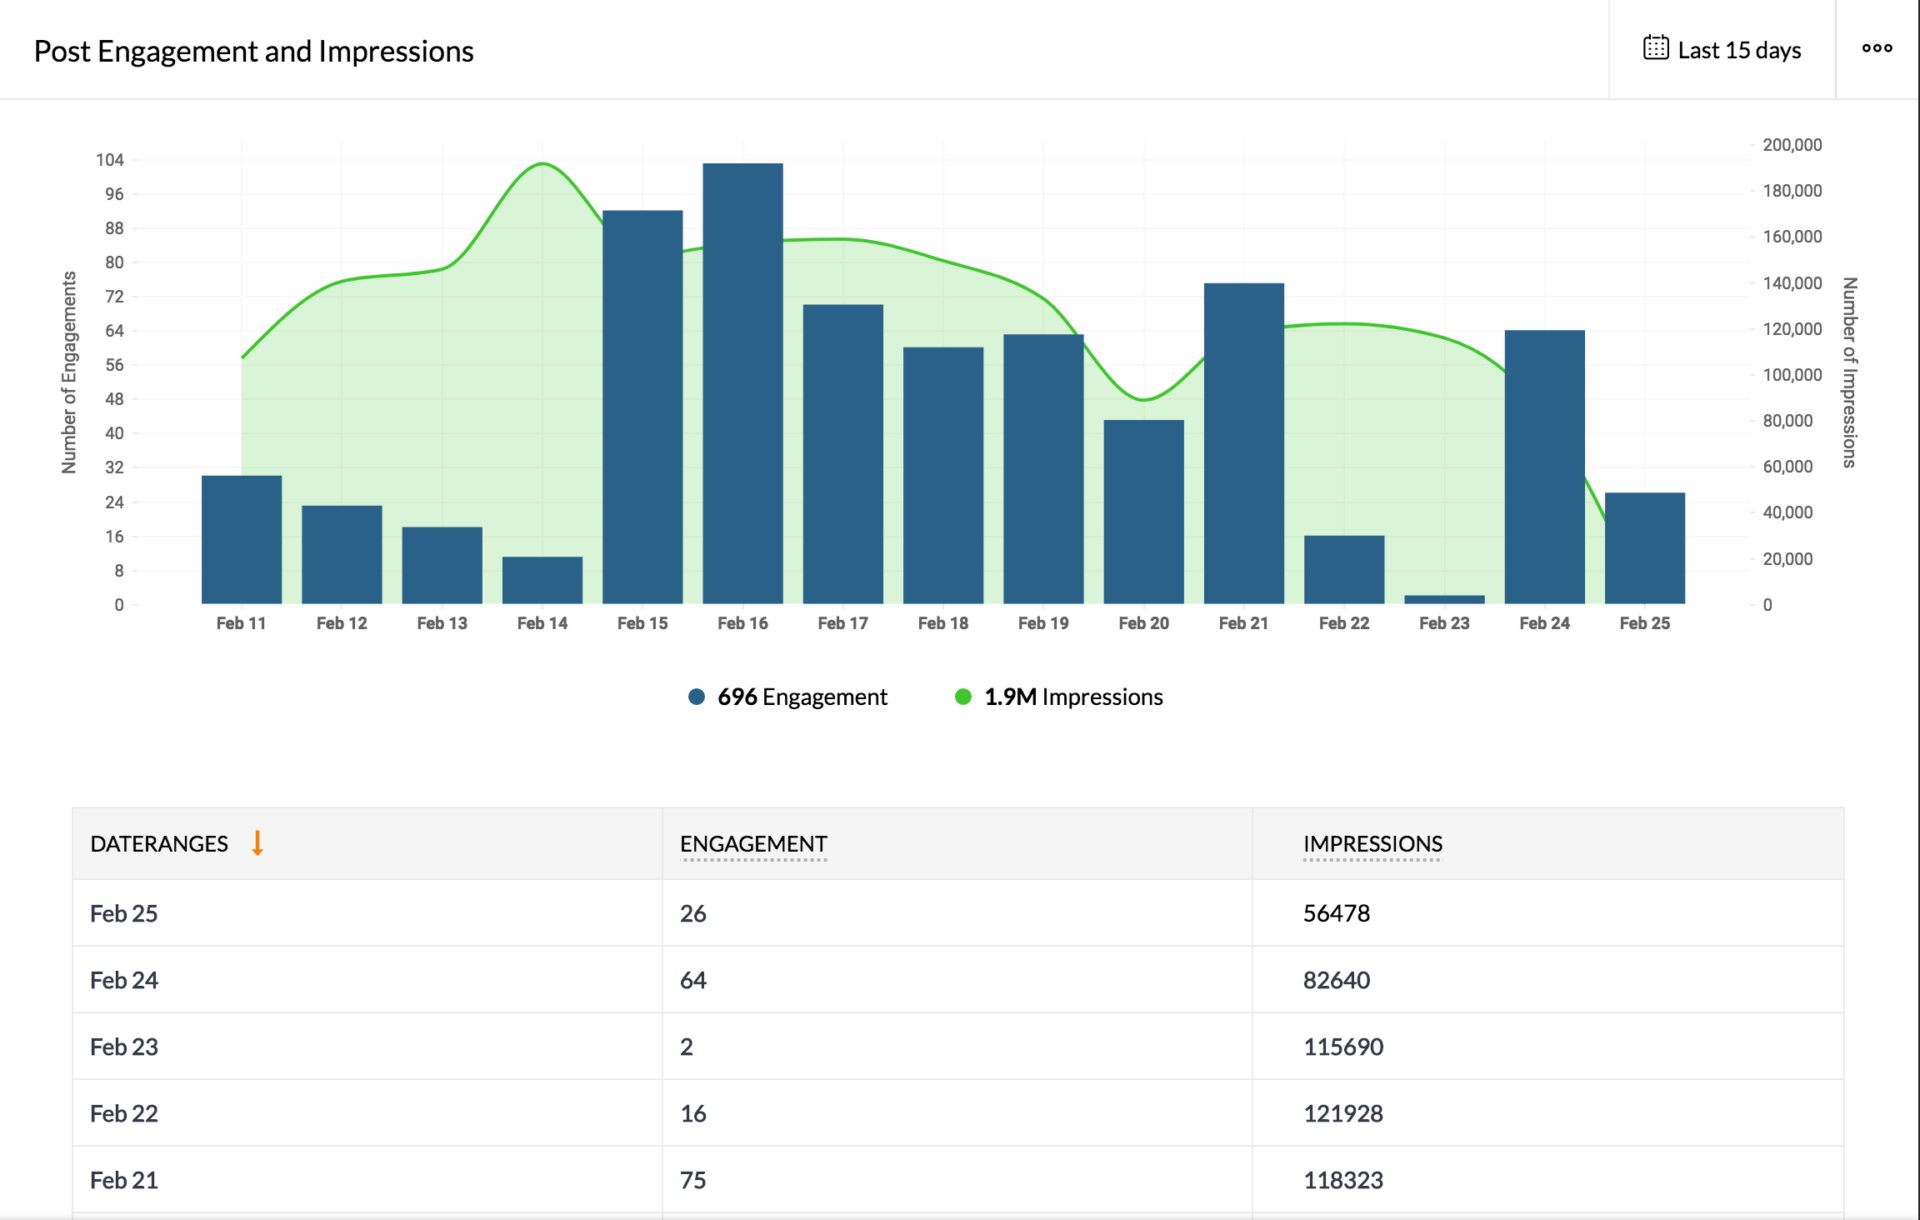The image size is (1920, 1220).
Task: Click the Feb 21 engagement bar
Action: coord(1243,443)
